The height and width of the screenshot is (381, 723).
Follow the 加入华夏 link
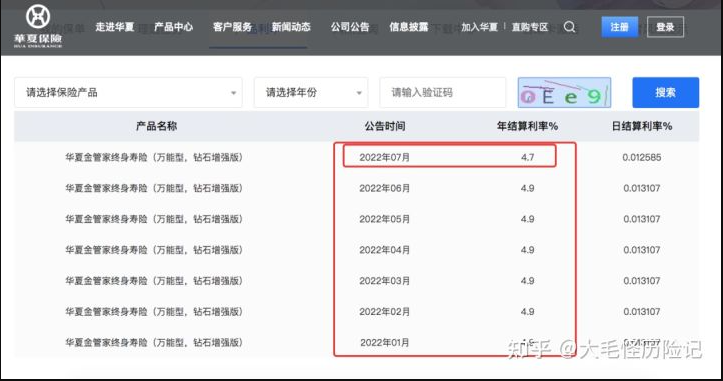(480, 27)
